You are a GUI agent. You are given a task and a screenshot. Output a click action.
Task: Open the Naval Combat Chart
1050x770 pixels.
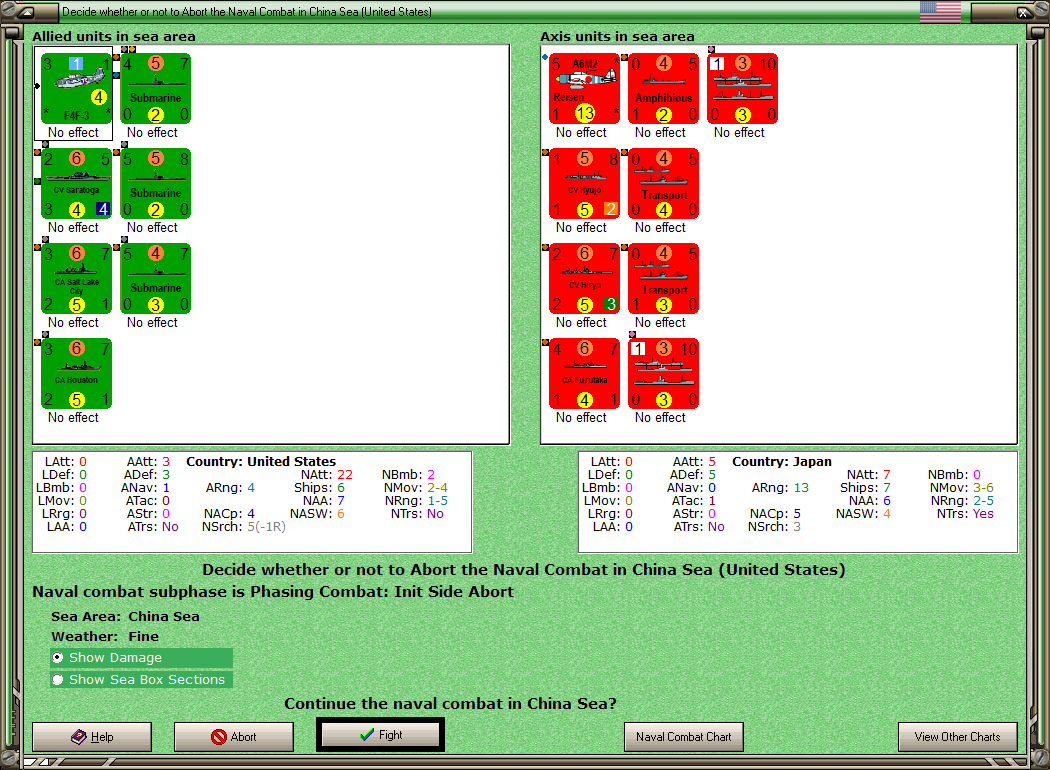click(684, 737)
